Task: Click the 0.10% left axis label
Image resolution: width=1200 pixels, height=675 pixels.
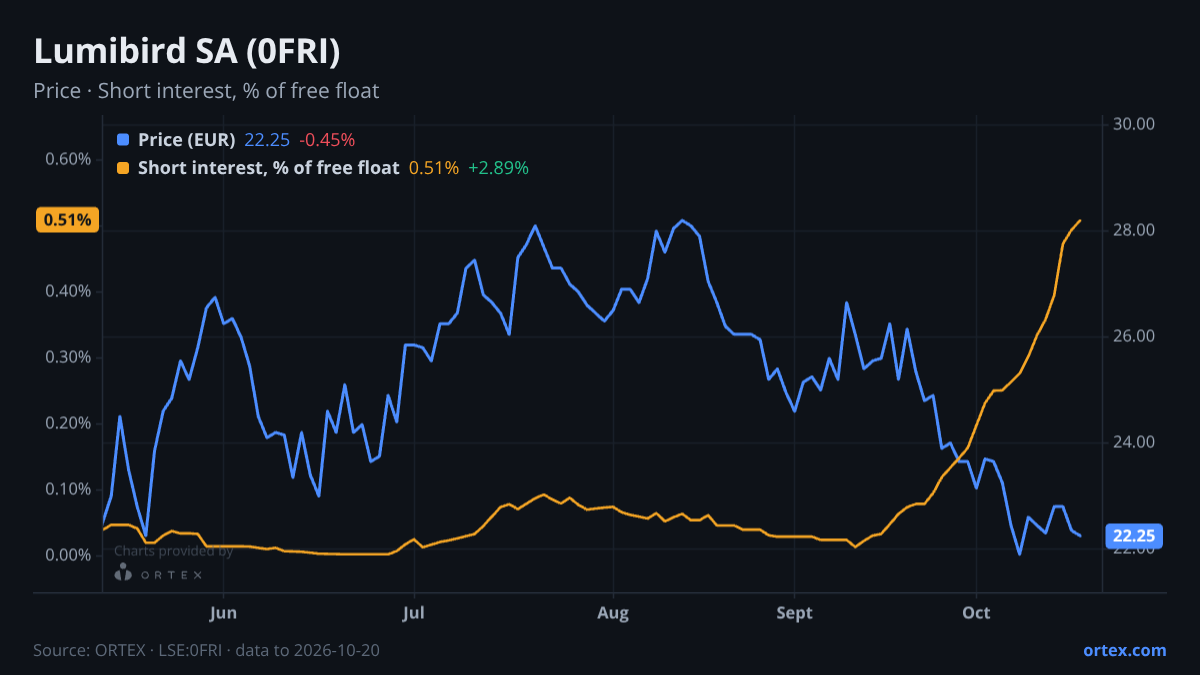Action: [x=70, y=489]
